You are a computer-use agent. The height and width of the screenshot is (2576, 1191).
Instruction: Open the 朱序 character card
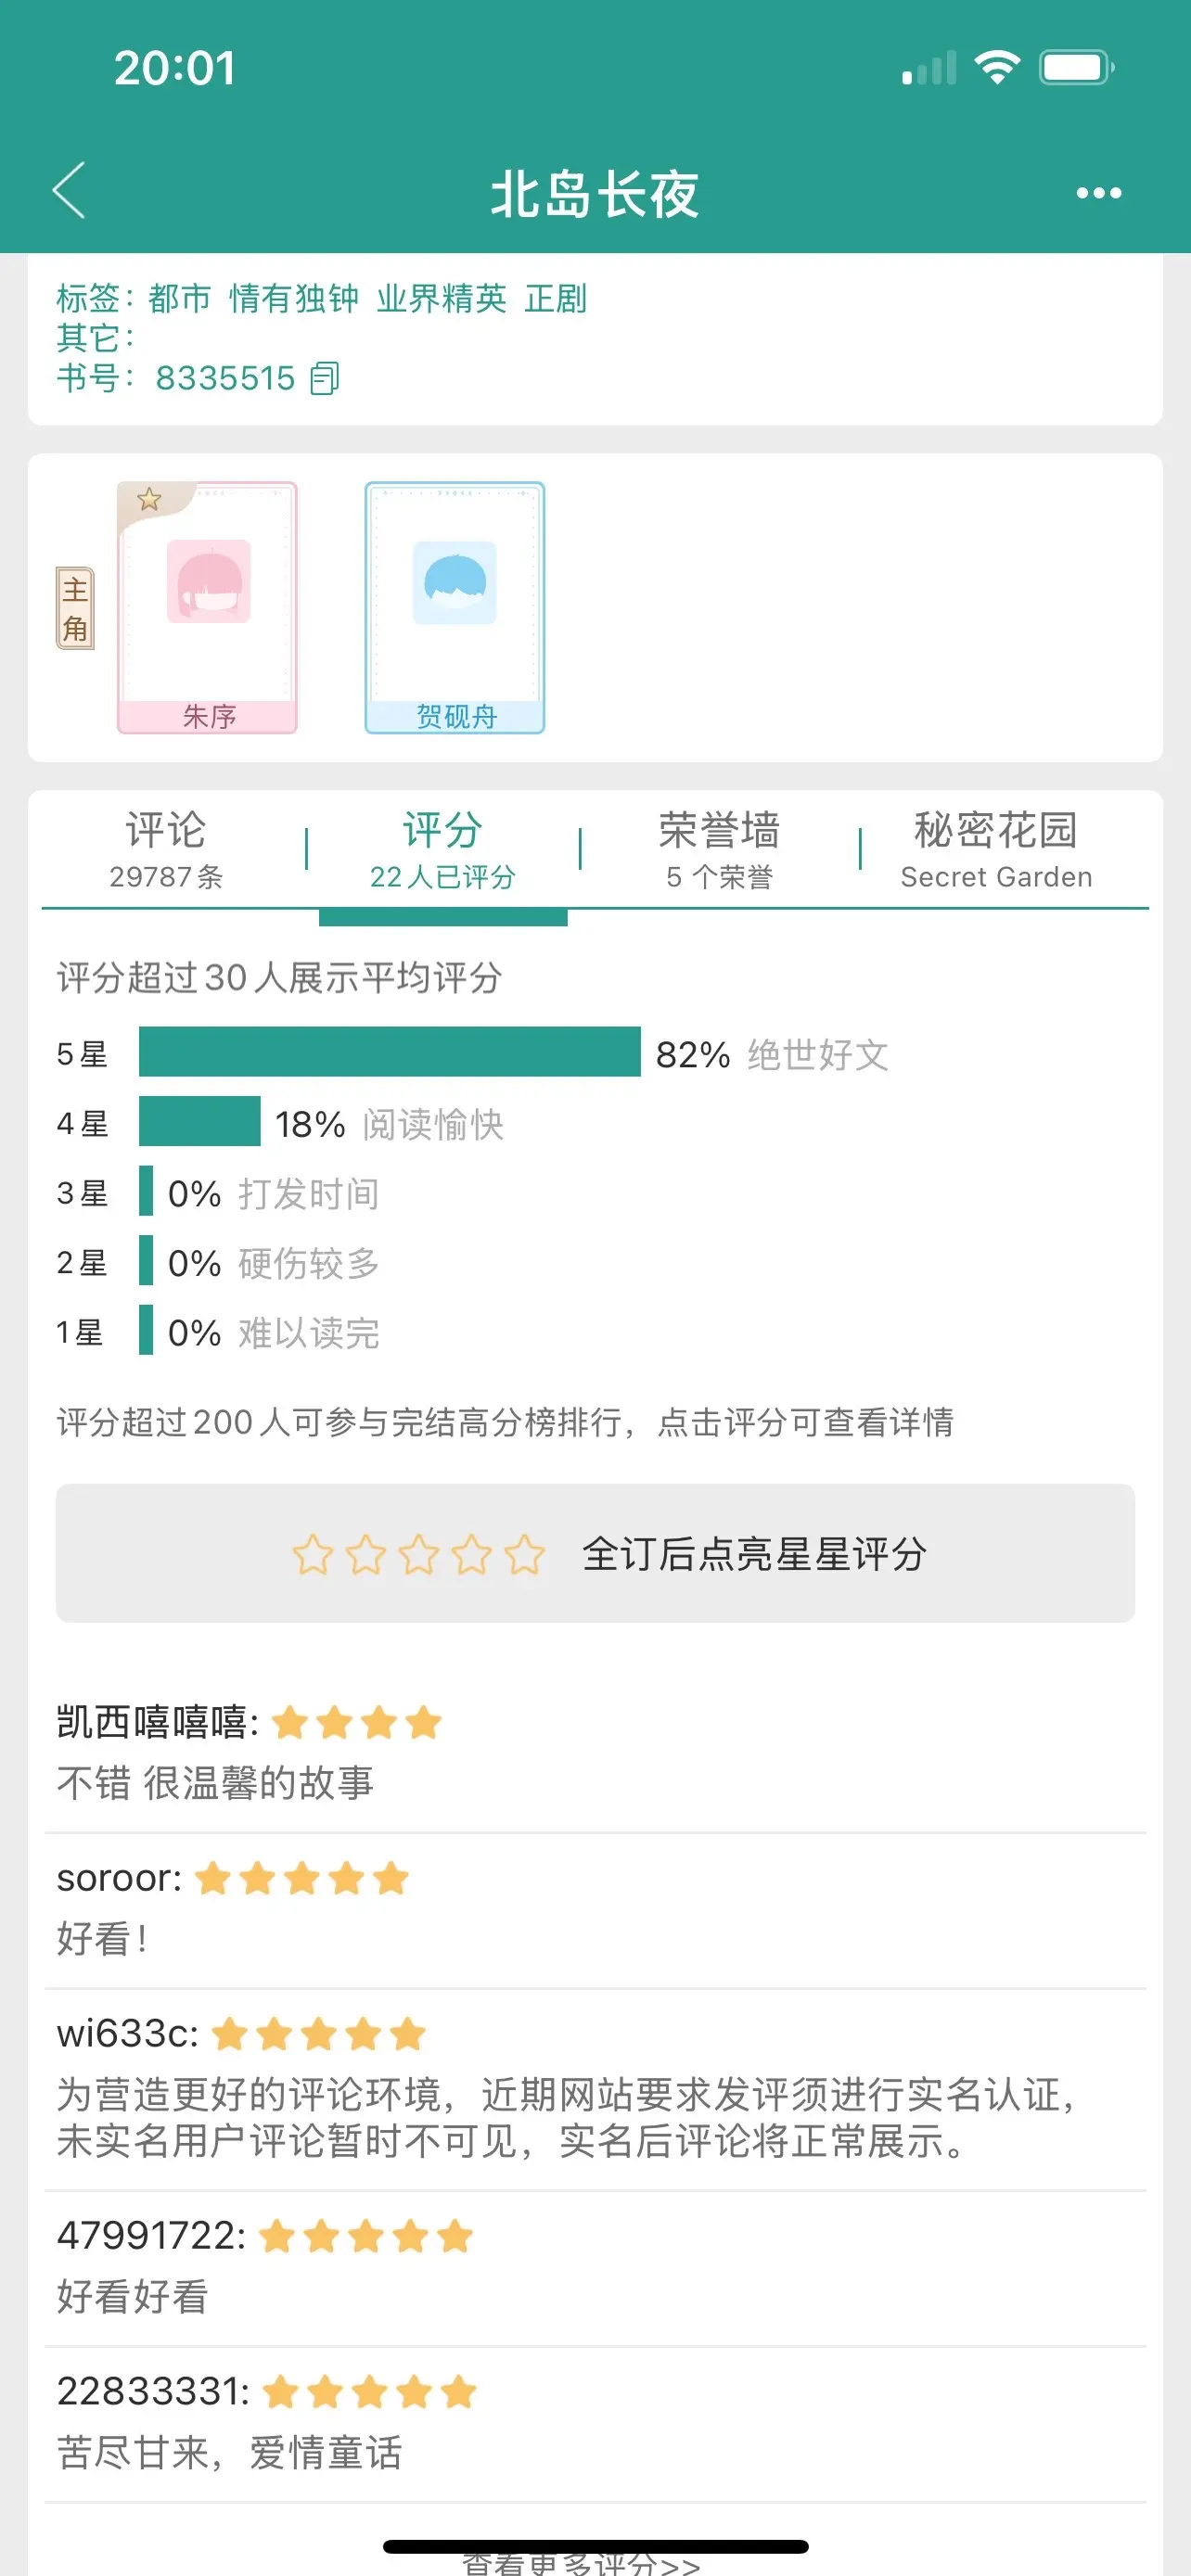207,608
